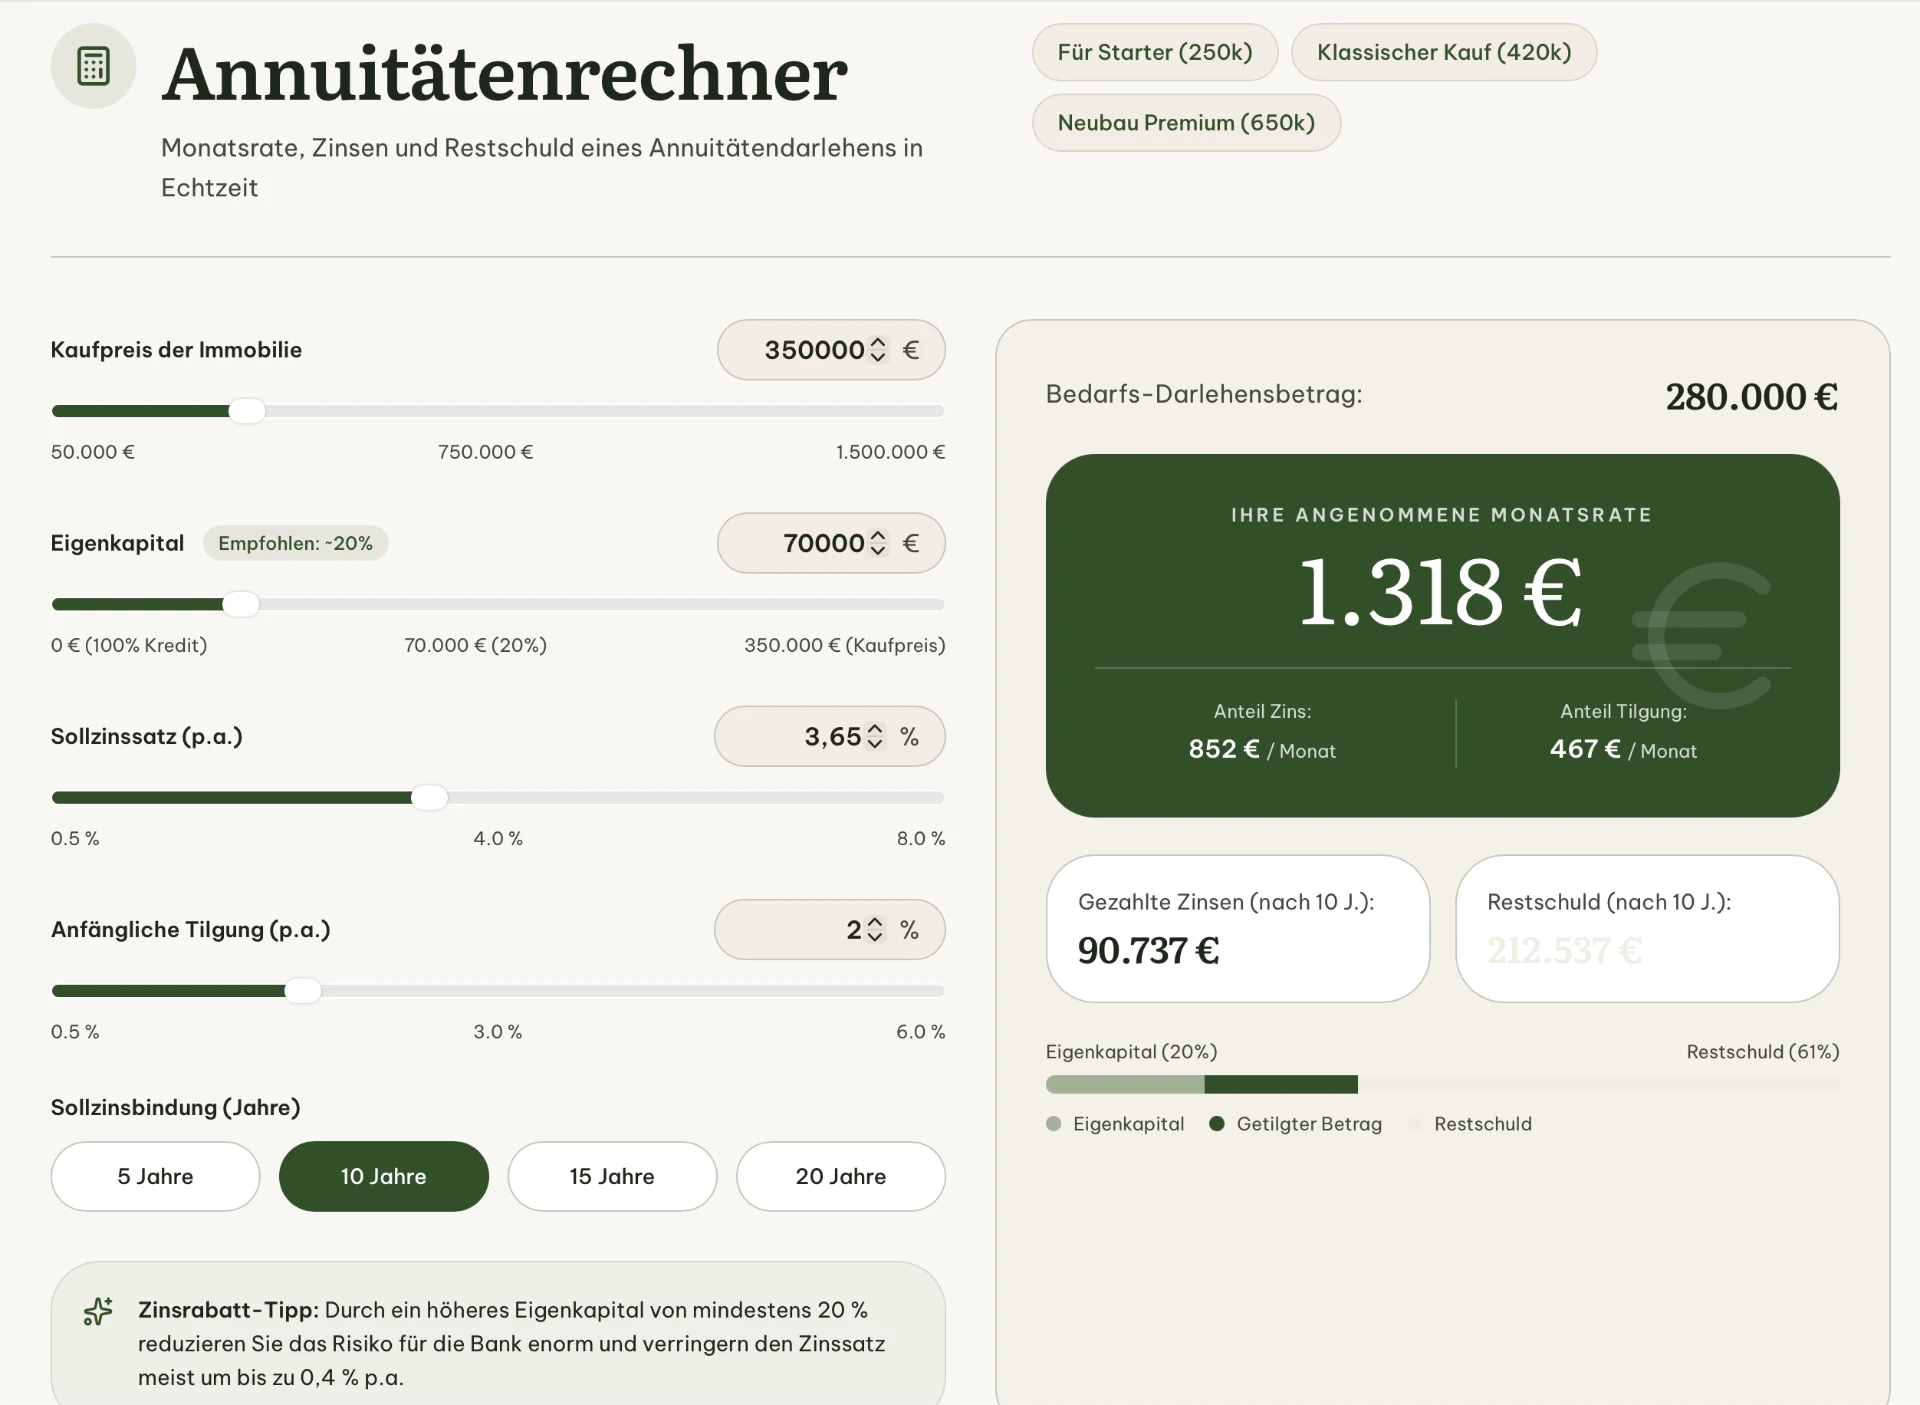
Task: Apply the Klassischer Kauf (420k) preset
Action: [1444, 52]
